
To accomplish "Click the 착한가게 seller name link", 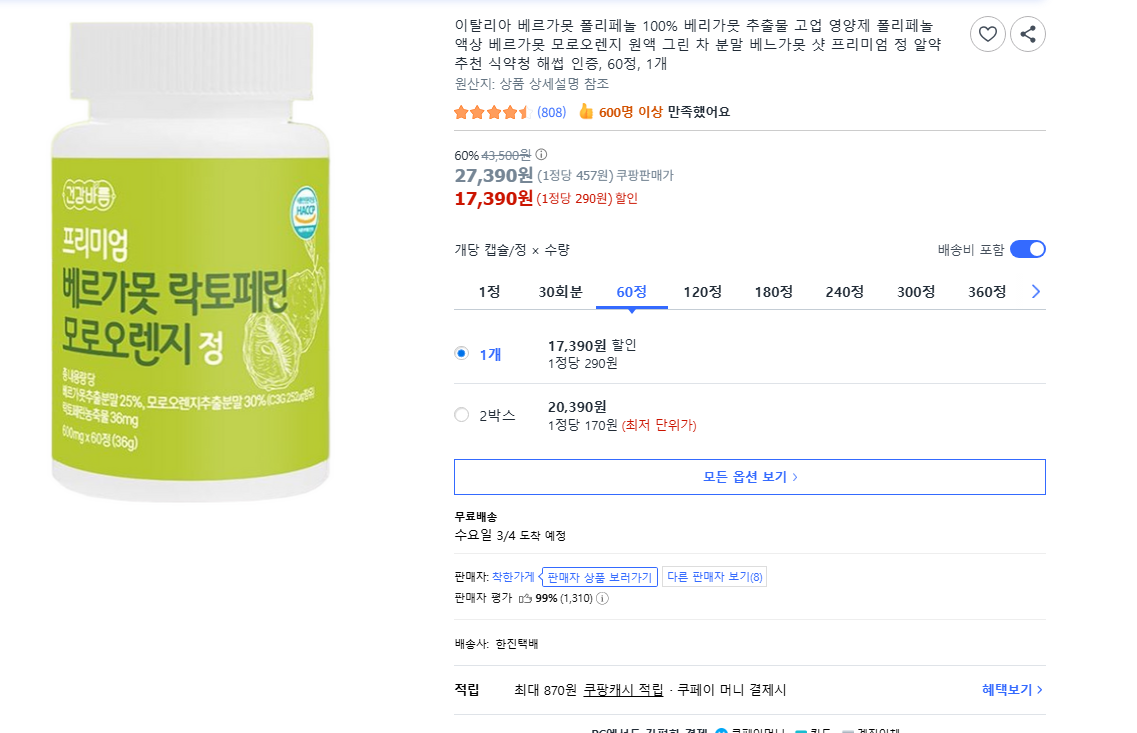I will [x=513, y=577].
